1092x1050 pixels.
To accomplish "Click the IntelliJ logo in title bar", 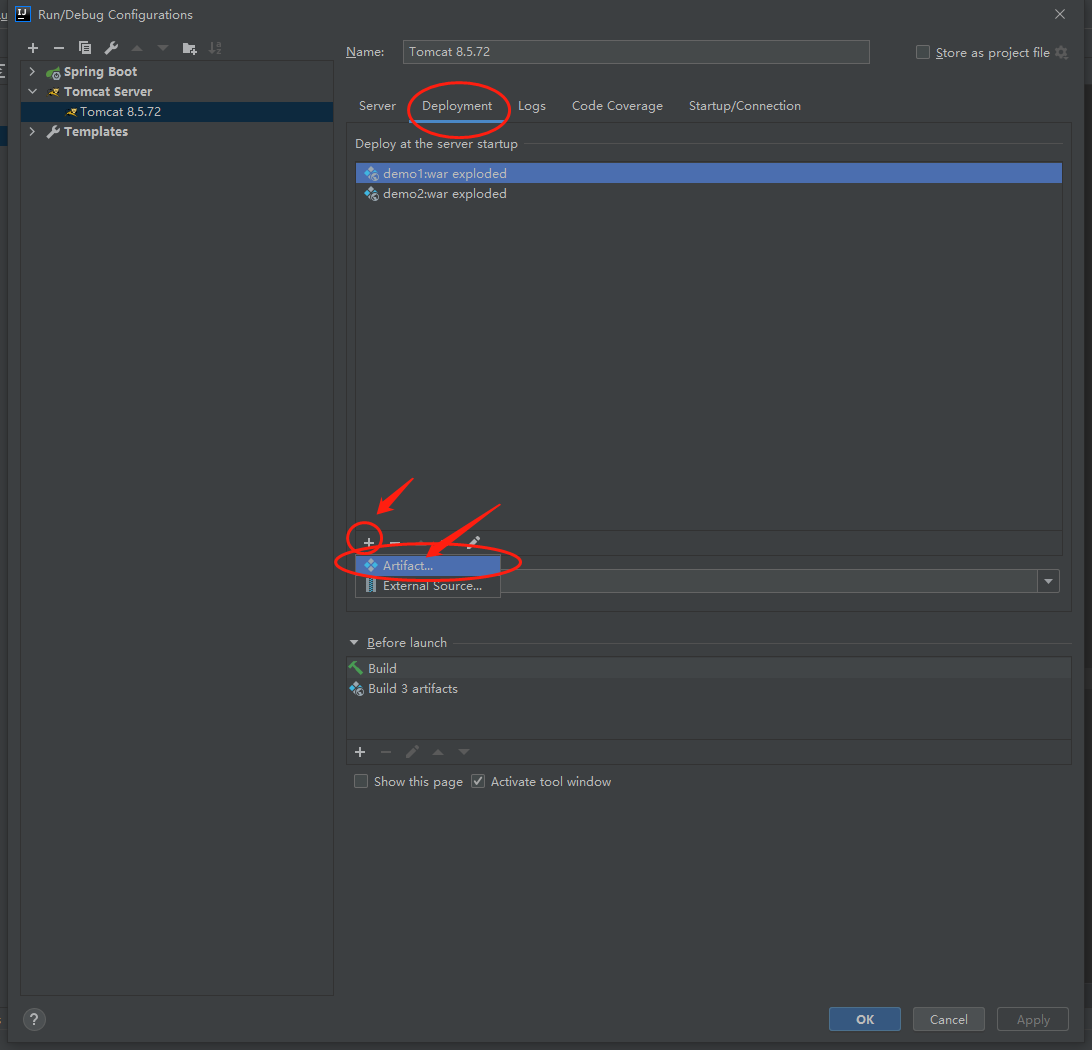I will 23,14.
